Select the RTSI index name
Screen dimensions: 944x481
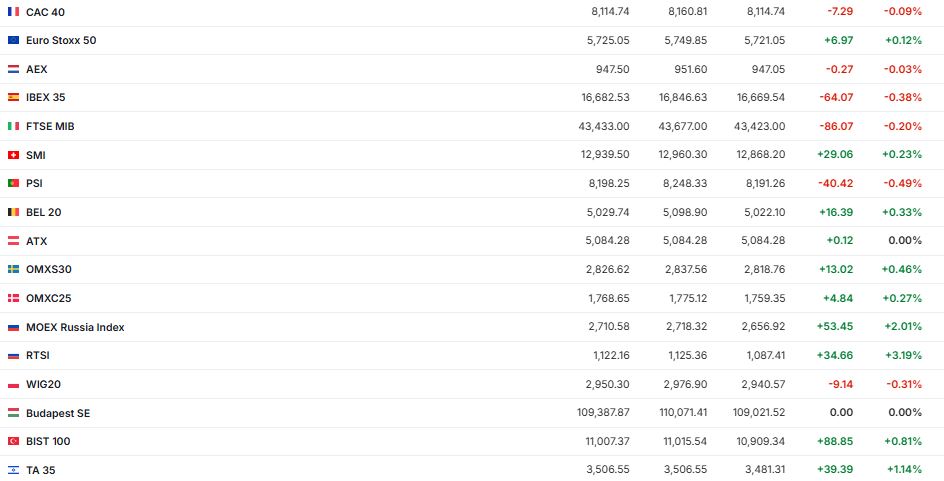(x=39, y=355)
